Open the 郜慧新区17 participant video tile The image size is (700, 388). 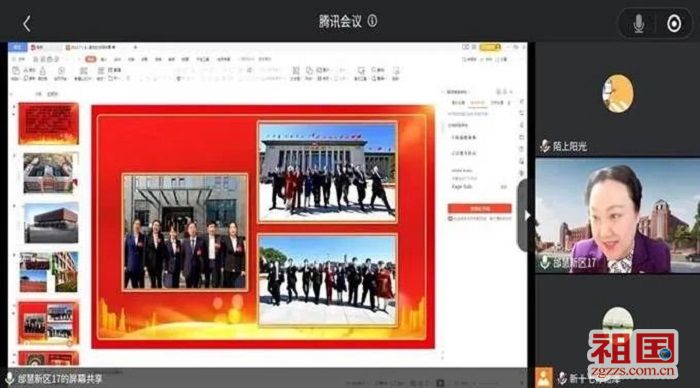click(x=617, y=216)
